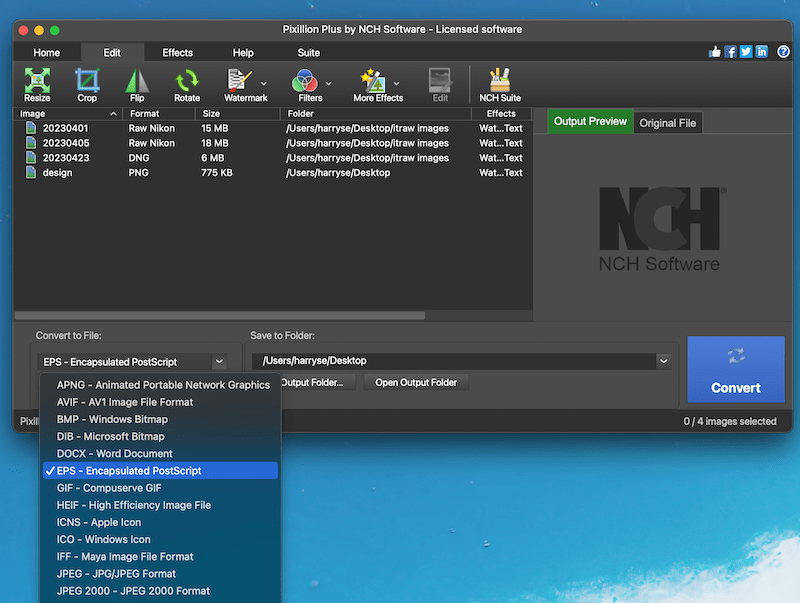Choose DOCX - Word Document format

pyautogui.click(x=160, y=454)
